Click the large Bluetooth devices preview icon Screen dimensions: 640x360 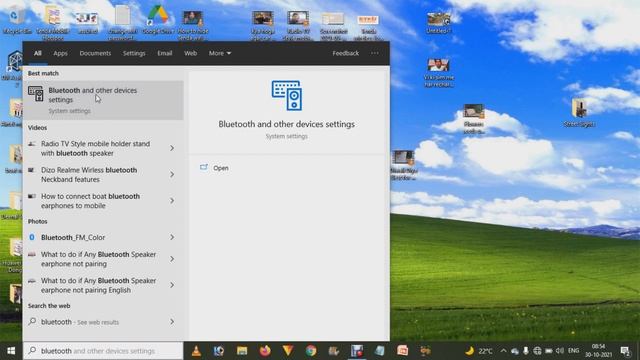(287, 96)
